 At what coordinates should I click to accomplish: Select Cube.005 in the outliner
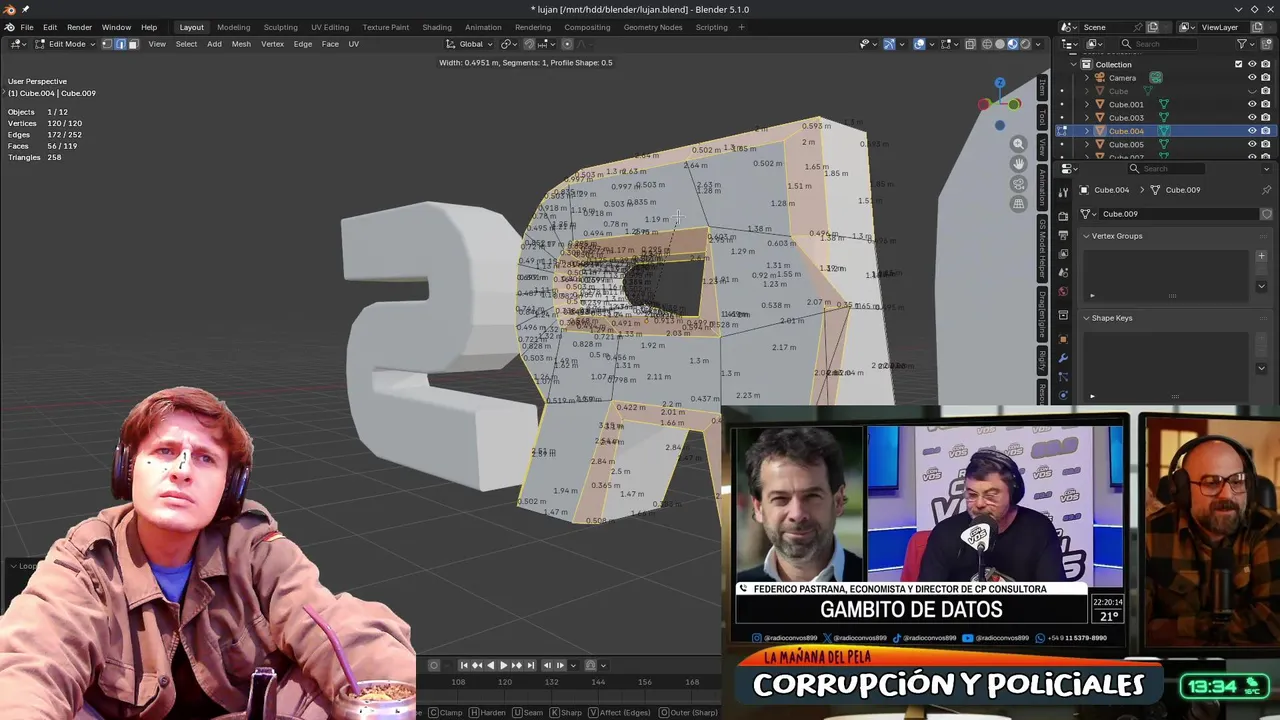(x=1126, y=144)
